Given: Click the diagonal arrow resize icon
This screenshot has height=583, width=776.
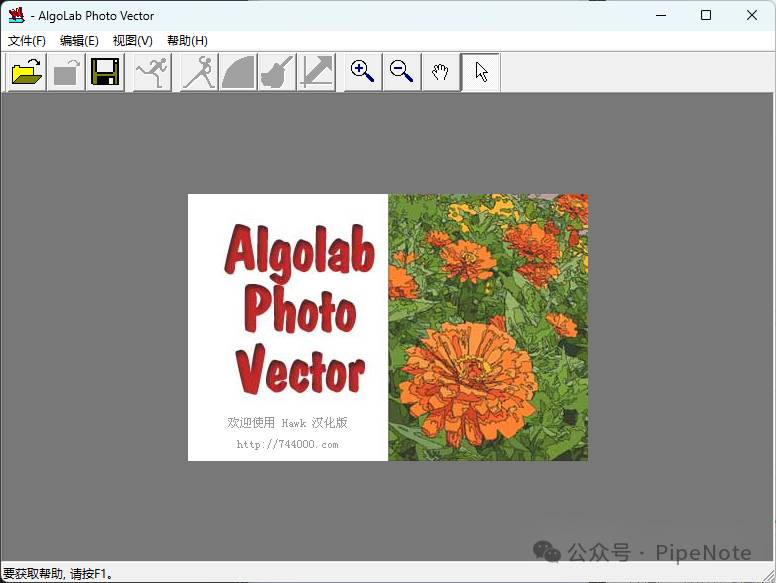Looking at the screenshot, I should 316,72.
